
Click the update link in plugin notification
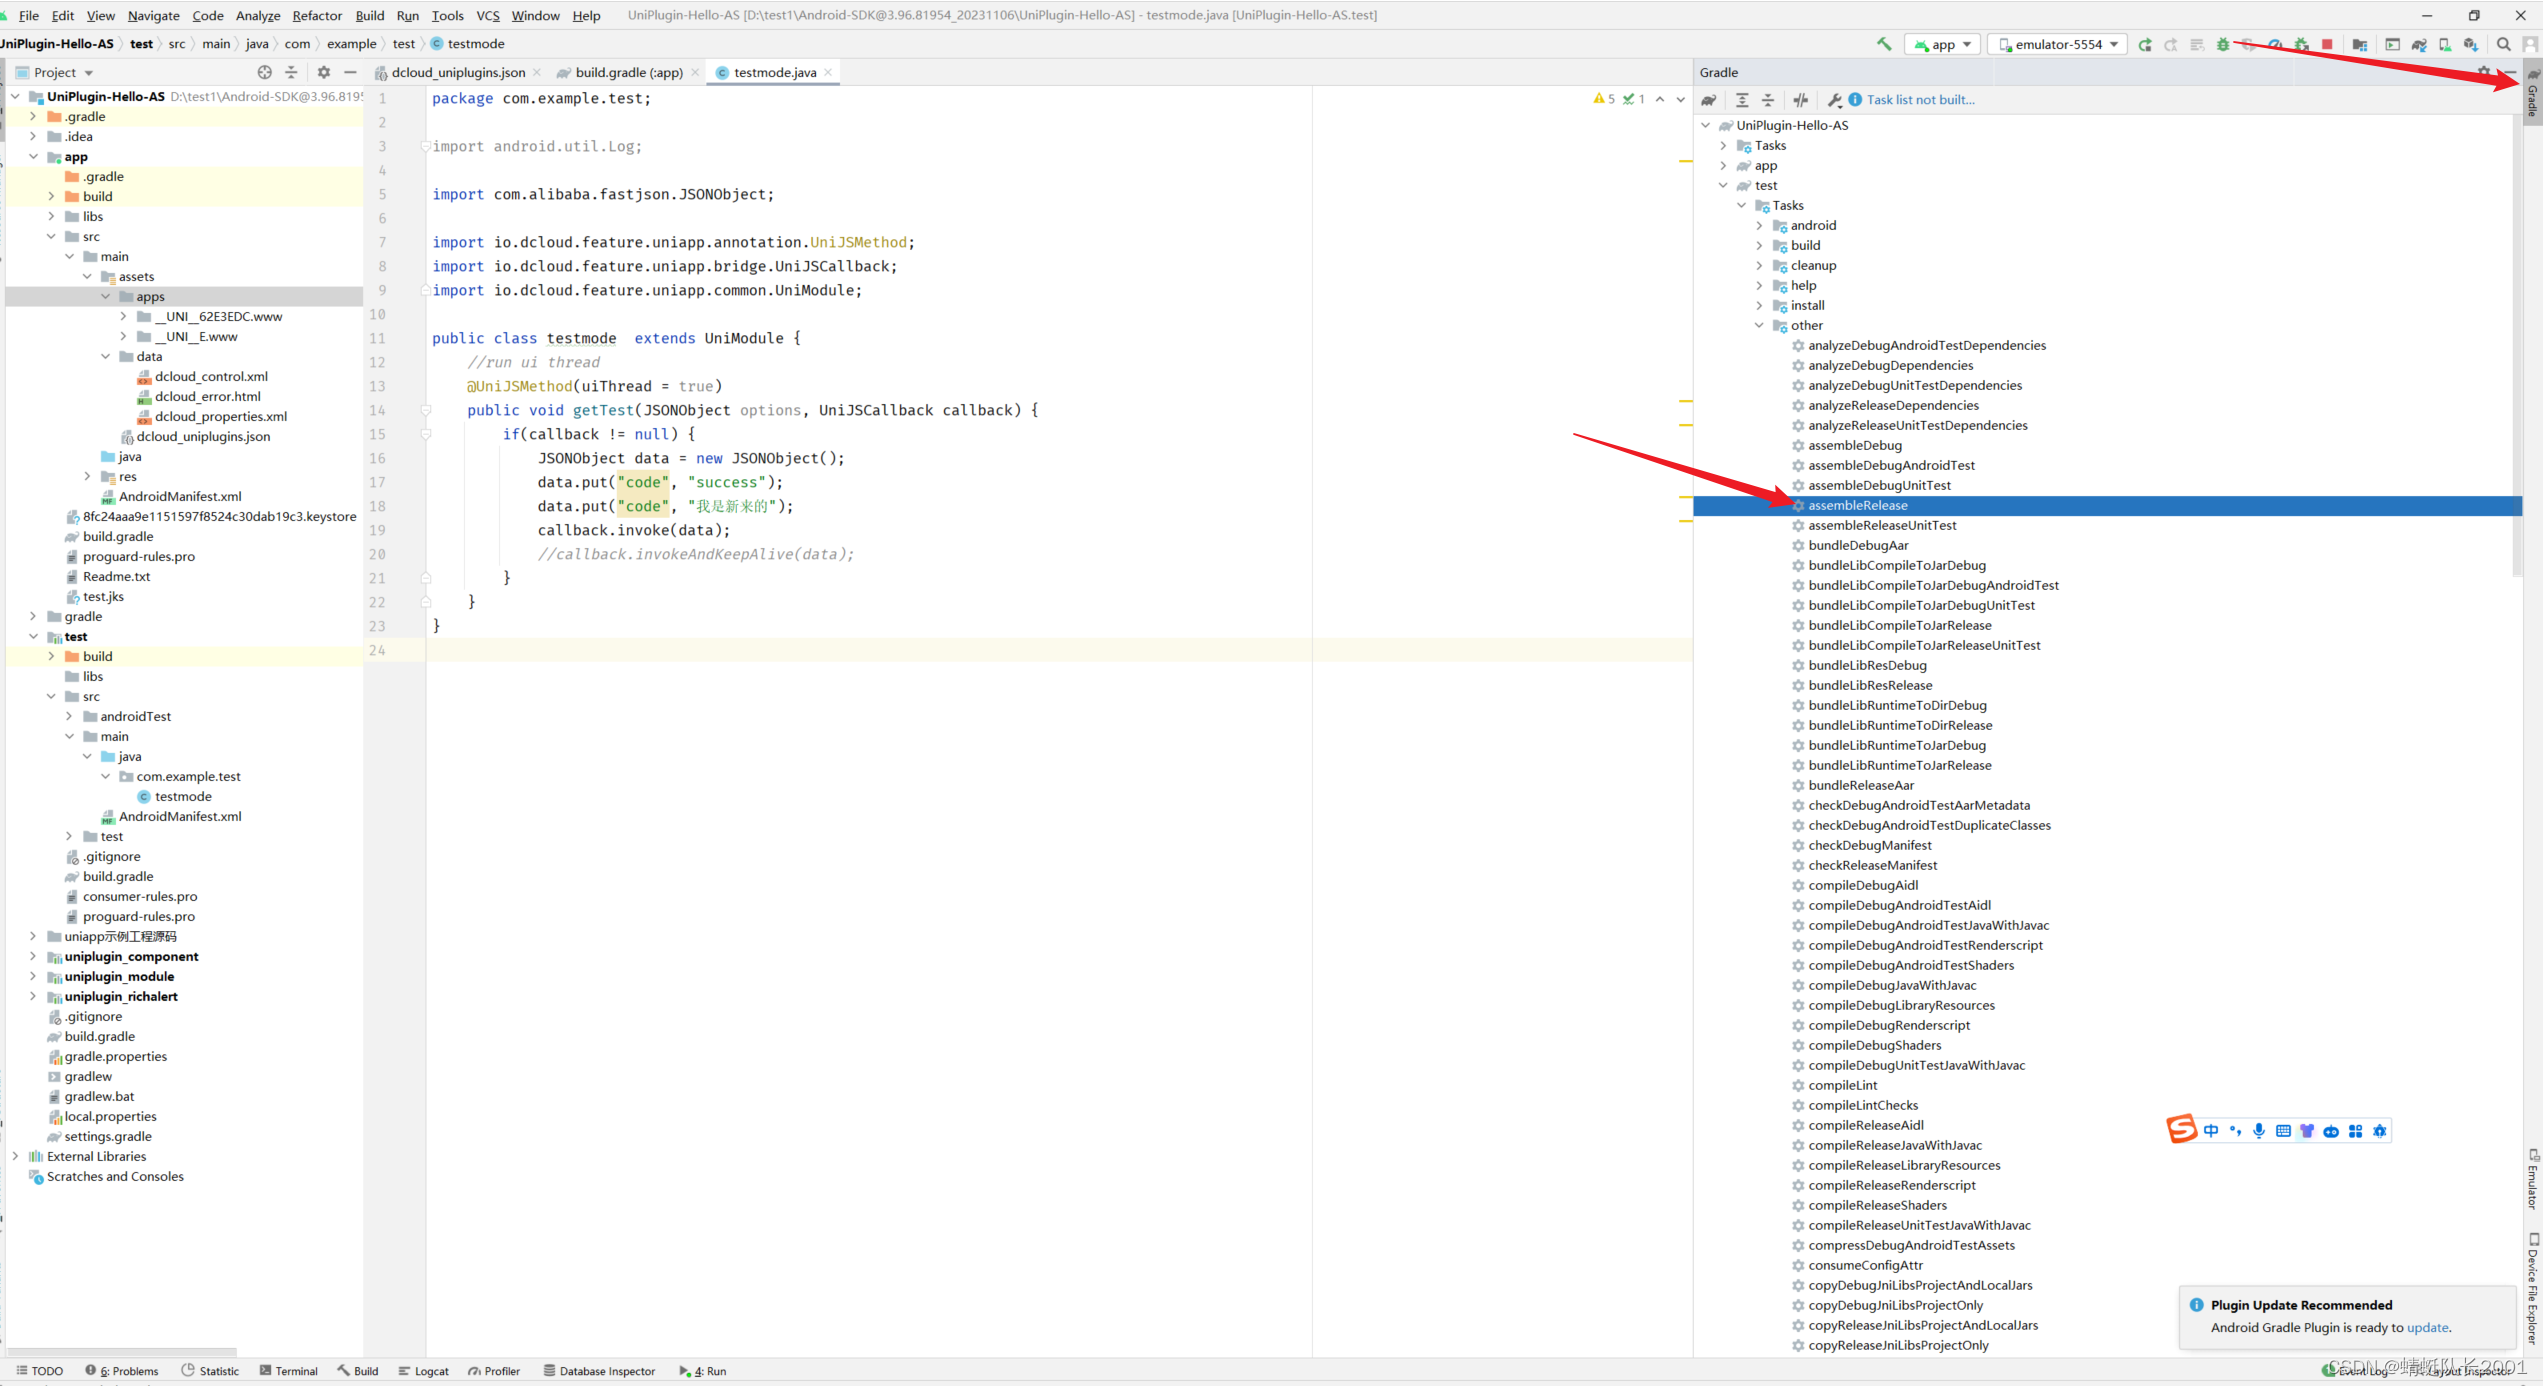coord(2427,1327)
